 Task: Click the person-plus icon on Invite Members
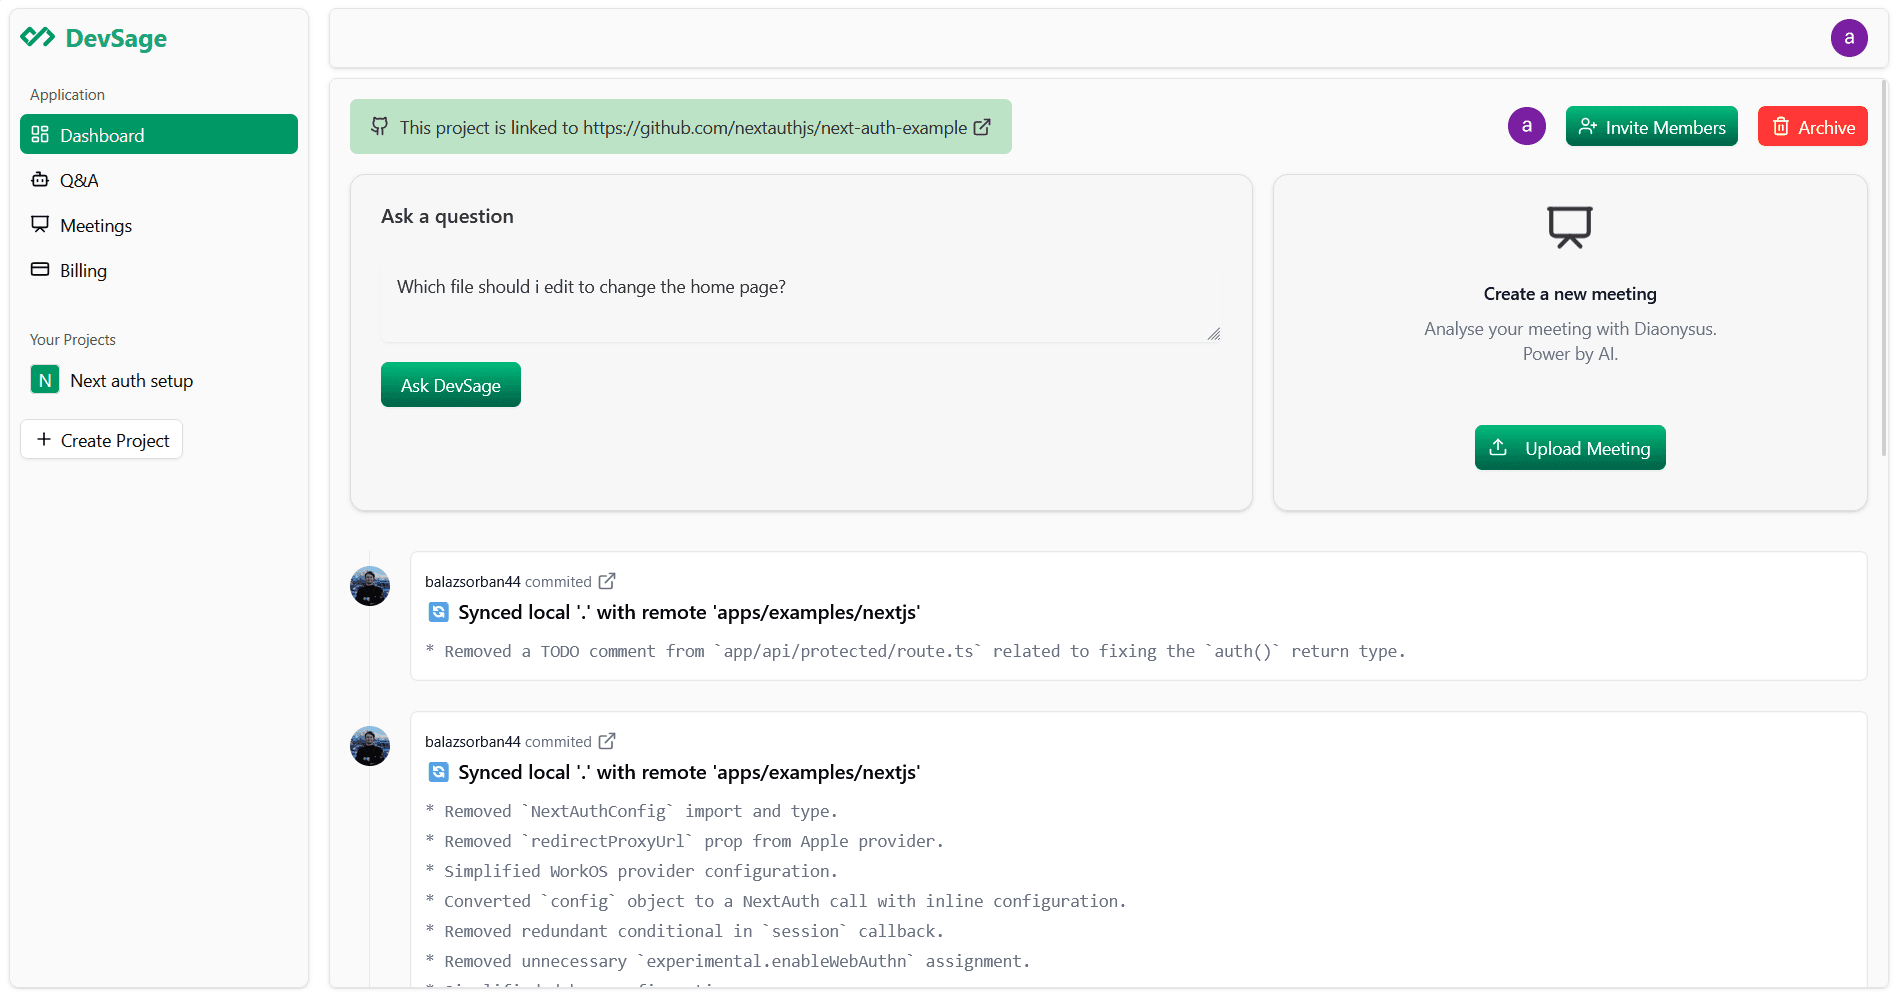(1588, 126)
